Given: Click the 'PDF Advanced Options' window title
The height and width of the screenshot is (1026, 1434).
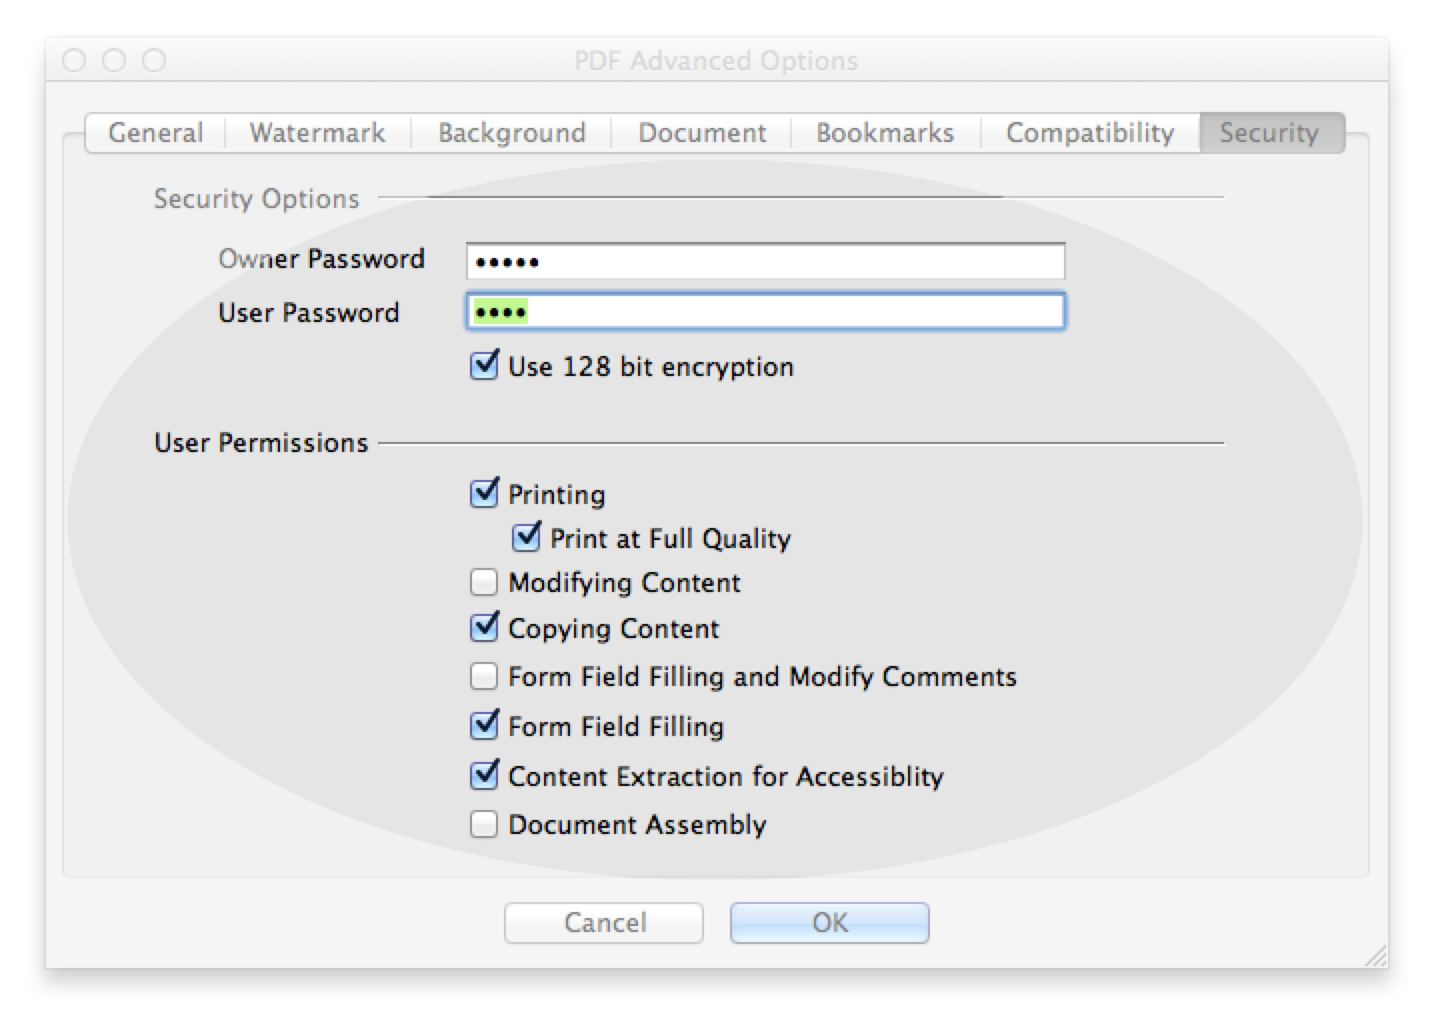Looking at the screenshot, I should click(716, 61).
